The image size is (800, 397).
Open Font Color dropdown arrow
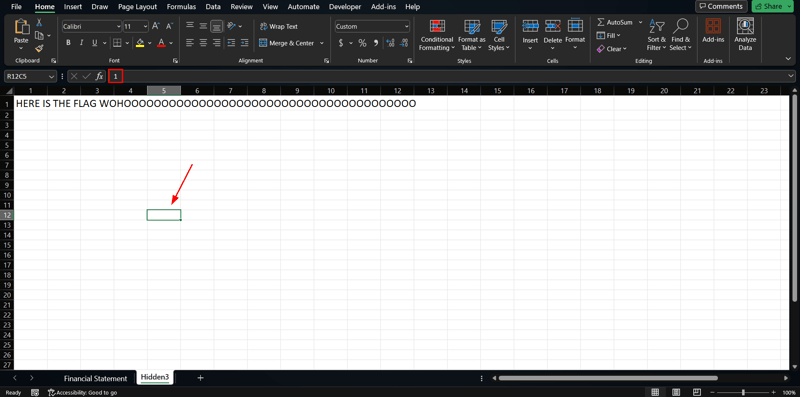[x=171, y=43]
